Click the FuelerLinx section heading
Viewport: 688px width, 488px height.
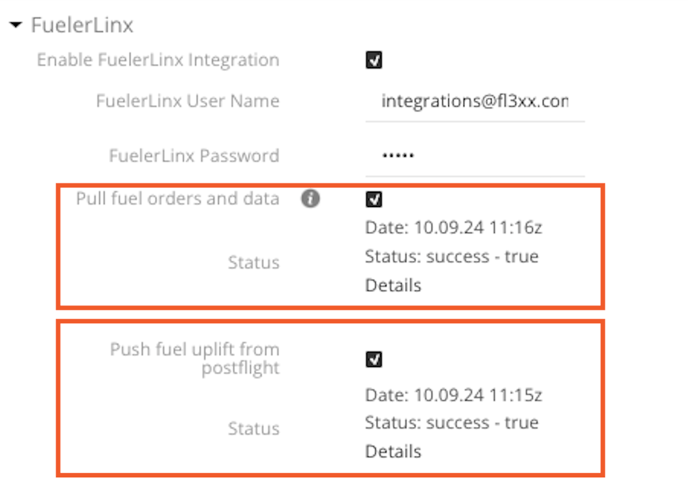(x=82, y=25)
